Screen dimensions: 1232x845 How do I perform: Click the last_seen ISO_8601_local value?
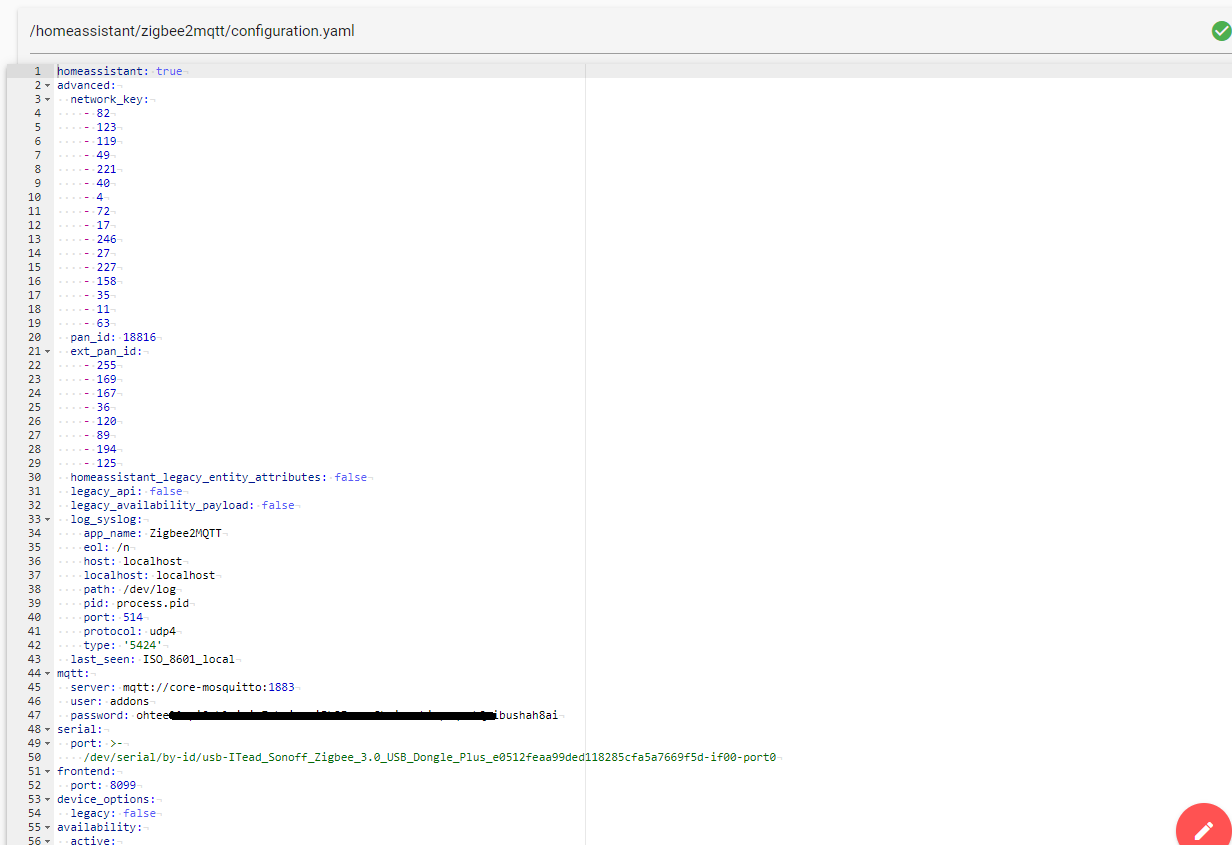[x=189, y=659]
